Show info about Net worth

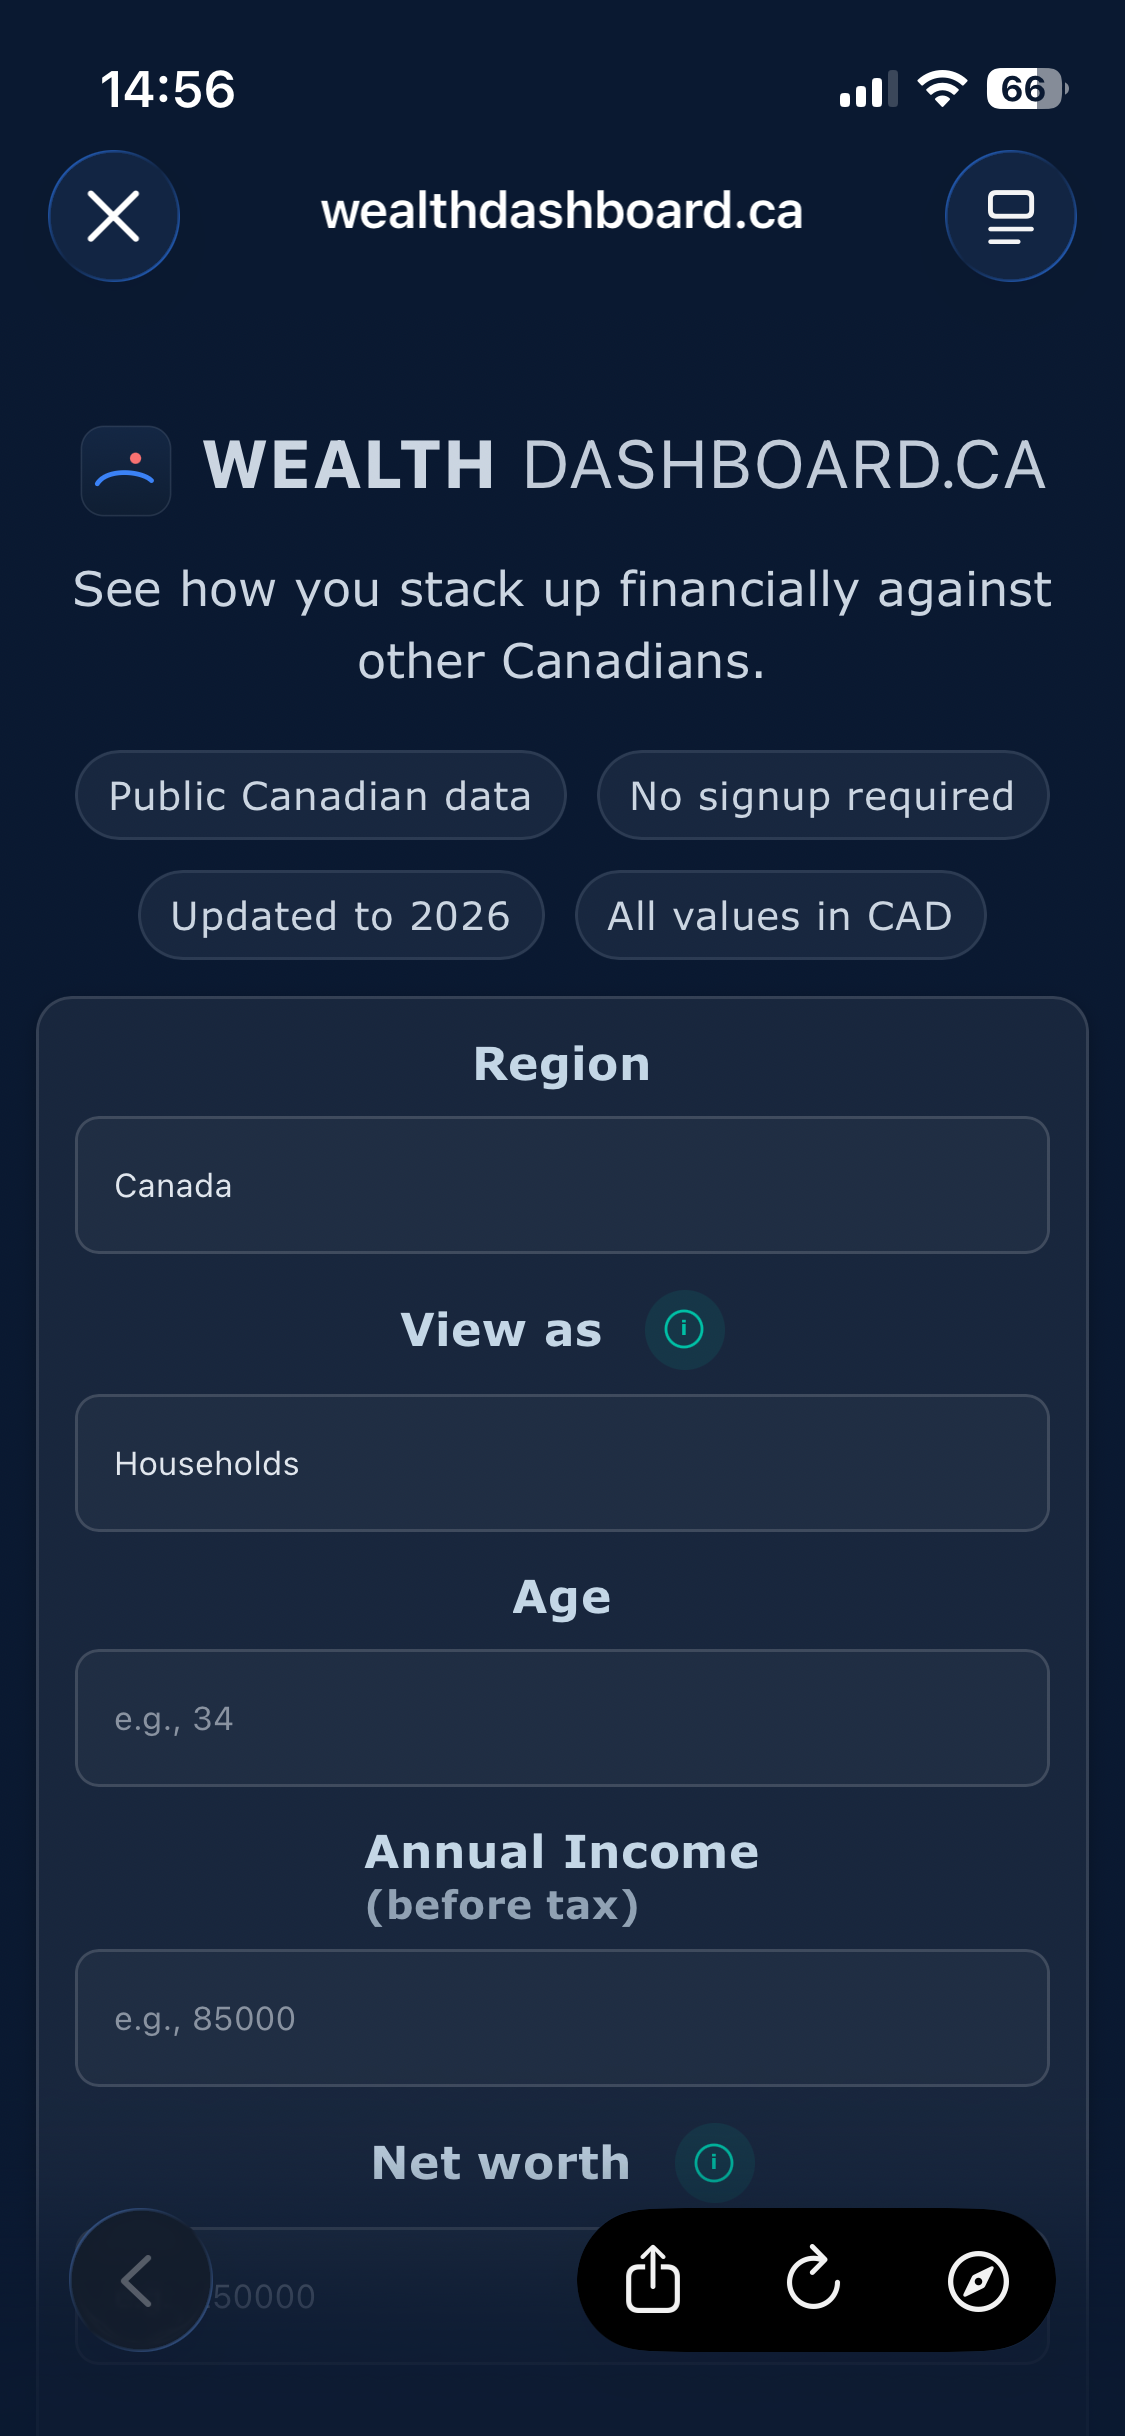point(714,2163)
